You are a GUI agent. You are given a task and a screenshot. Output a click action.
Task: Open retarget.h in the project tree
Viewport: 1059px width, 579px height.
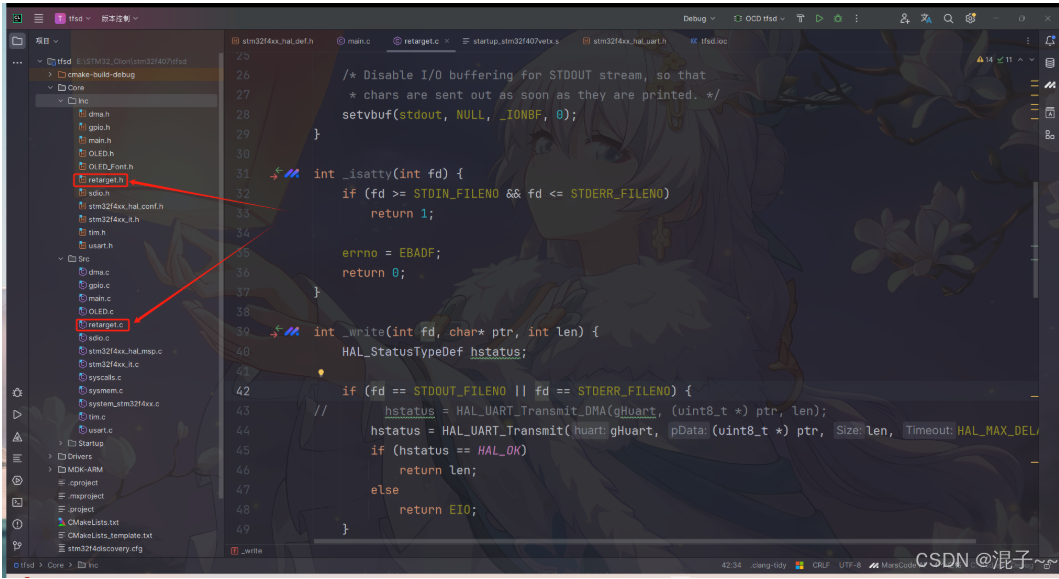[x=101, y=180]
